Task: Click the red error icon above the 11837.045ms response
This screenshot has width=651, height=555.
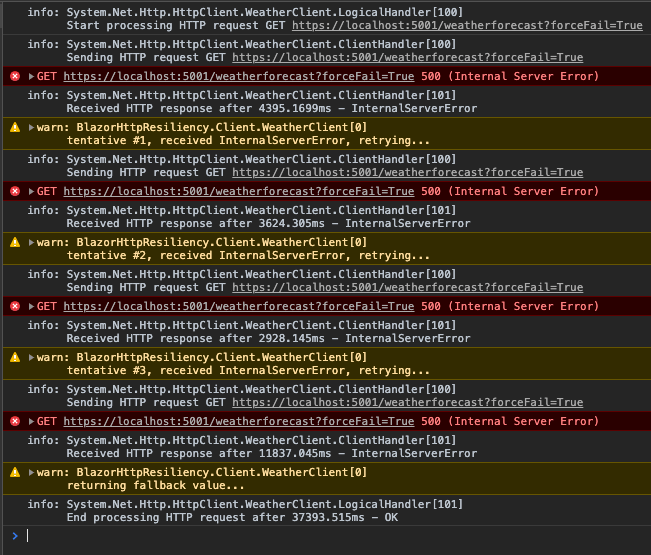Action: [14, 421]
